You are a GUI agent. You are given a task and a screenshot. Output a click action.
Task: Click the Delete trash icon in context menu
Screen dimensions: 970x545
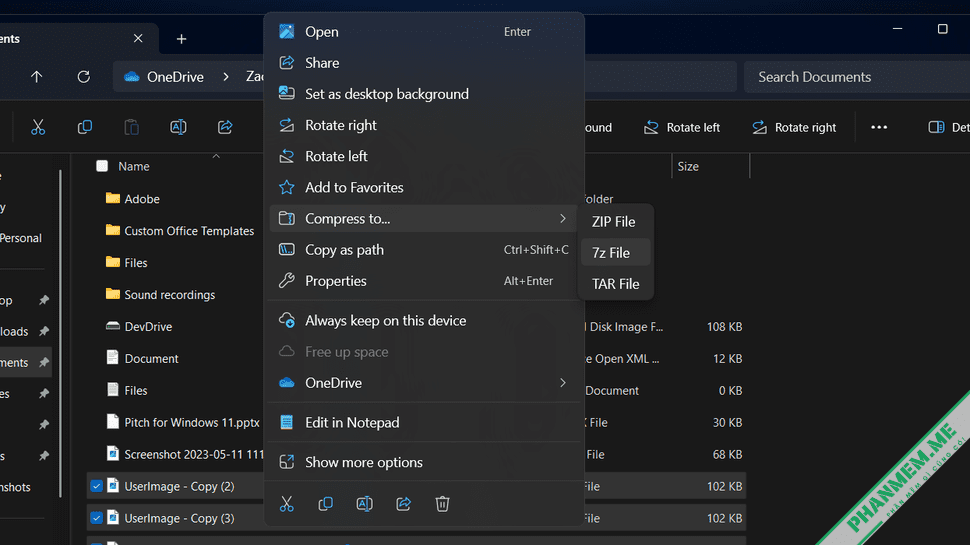442,504
